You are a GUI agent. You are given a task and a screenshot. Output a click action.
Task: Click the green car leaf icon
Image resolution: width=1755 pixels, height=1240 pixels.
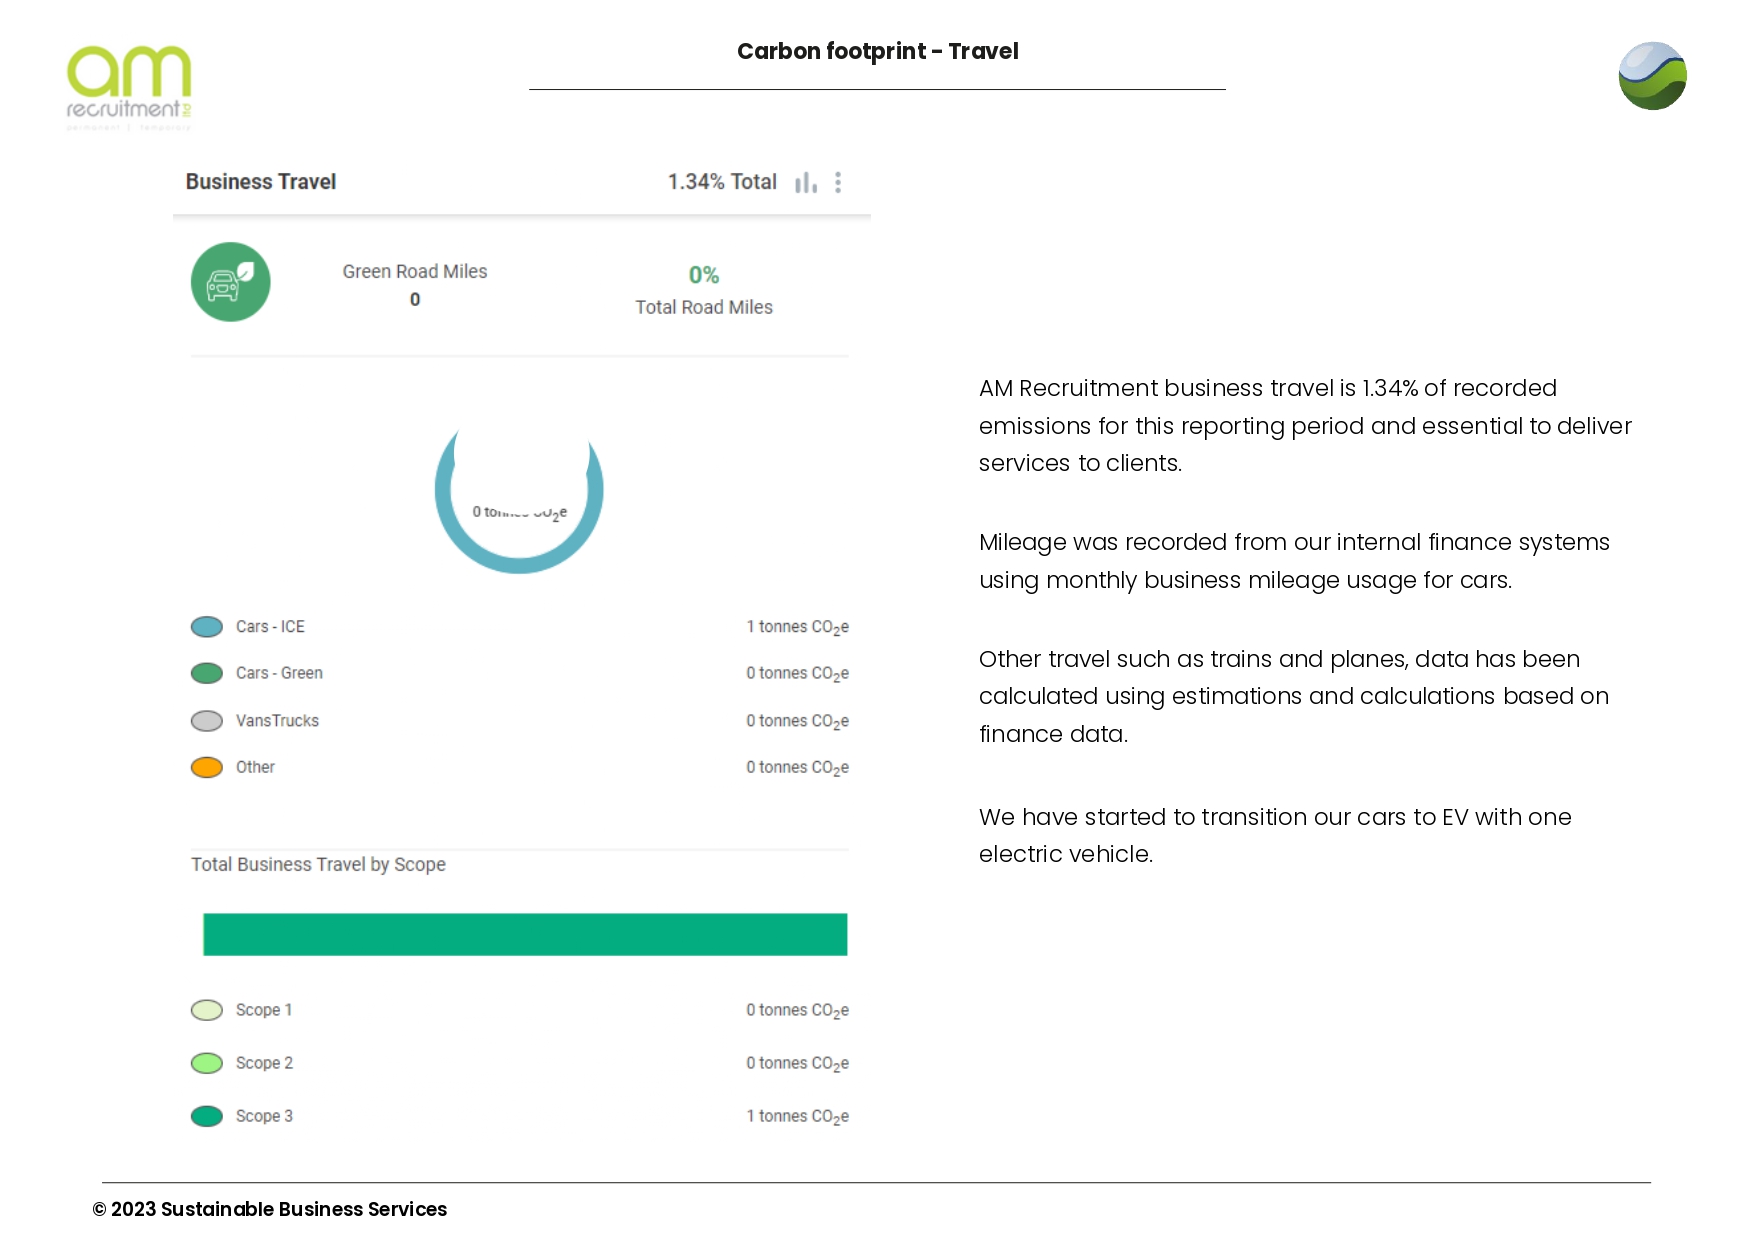(x=231, y=282)
